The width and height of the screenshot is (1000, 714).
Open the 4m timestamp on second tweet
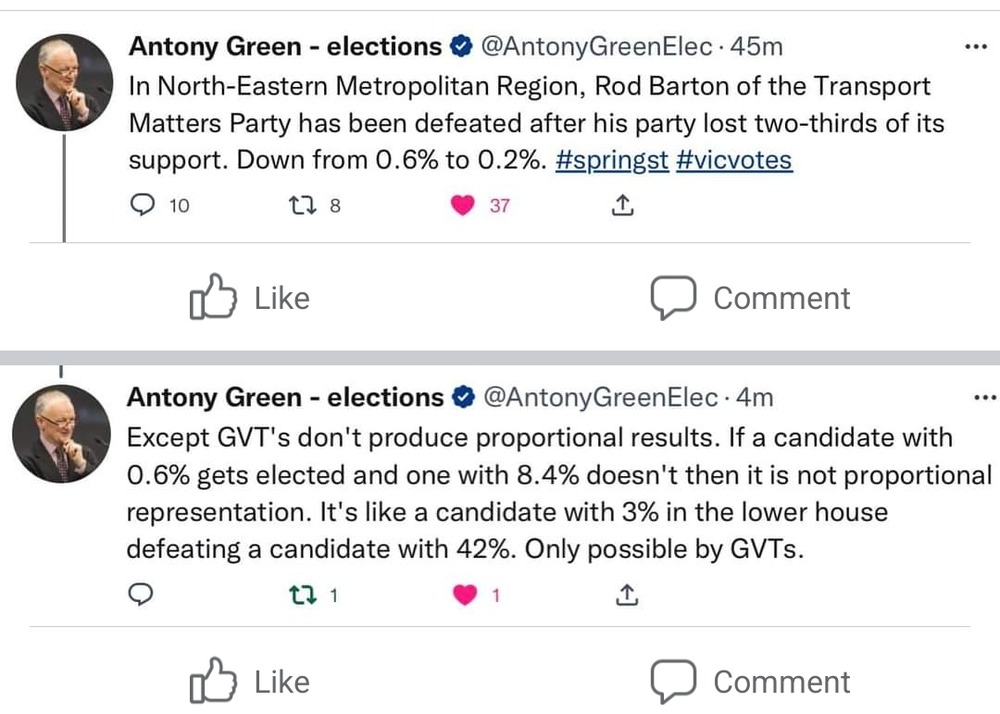pos(755,397)
